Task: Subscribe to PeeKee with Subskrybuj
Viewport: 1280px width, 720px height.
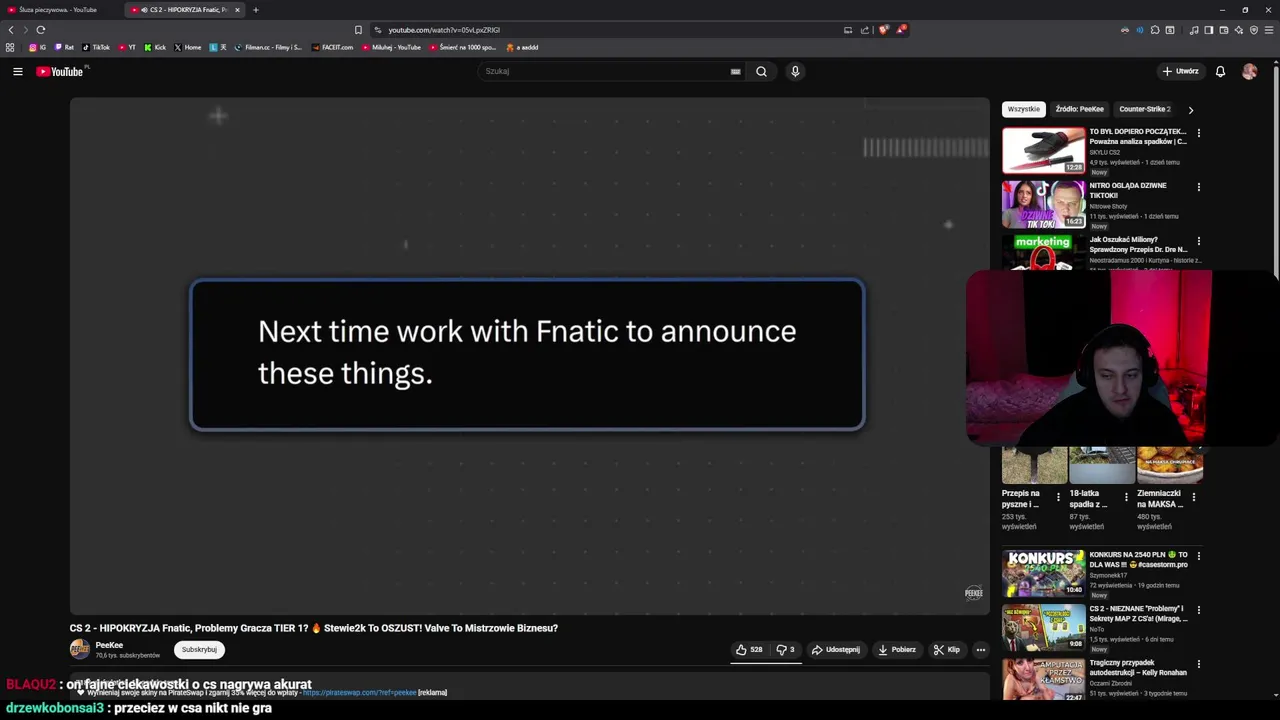Action: pyautogui.click(x=199, y=650)
